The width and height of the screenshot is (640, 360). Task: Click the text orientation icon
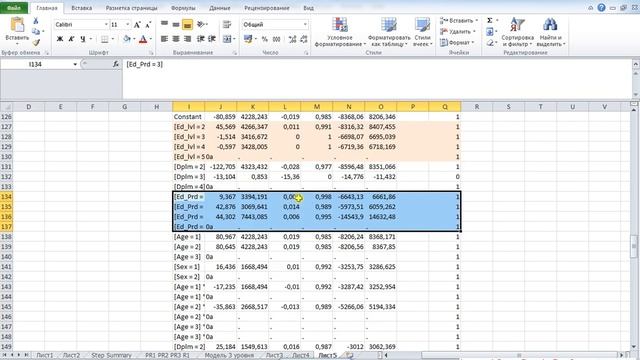[201, 24]
